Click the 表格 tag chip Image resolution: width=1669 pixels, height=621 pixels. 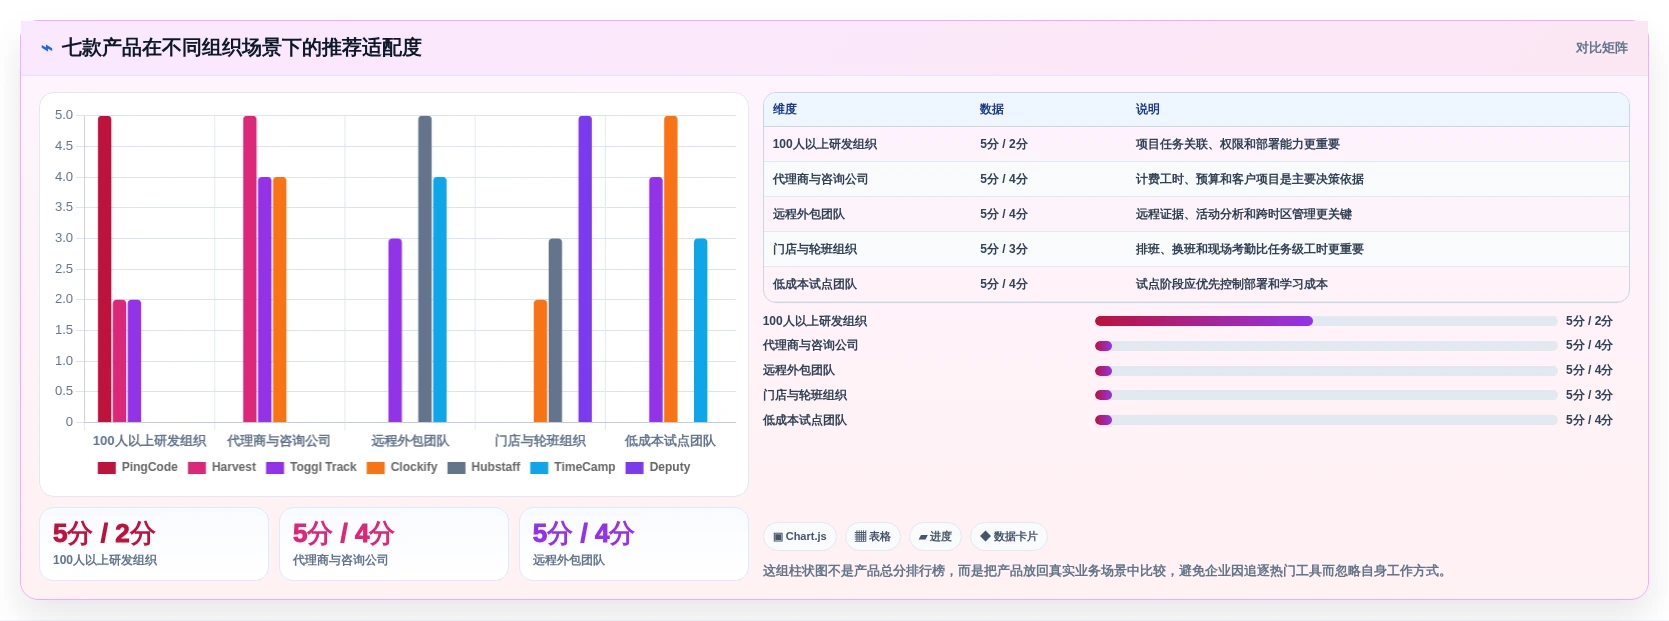(x=873, y=537)
